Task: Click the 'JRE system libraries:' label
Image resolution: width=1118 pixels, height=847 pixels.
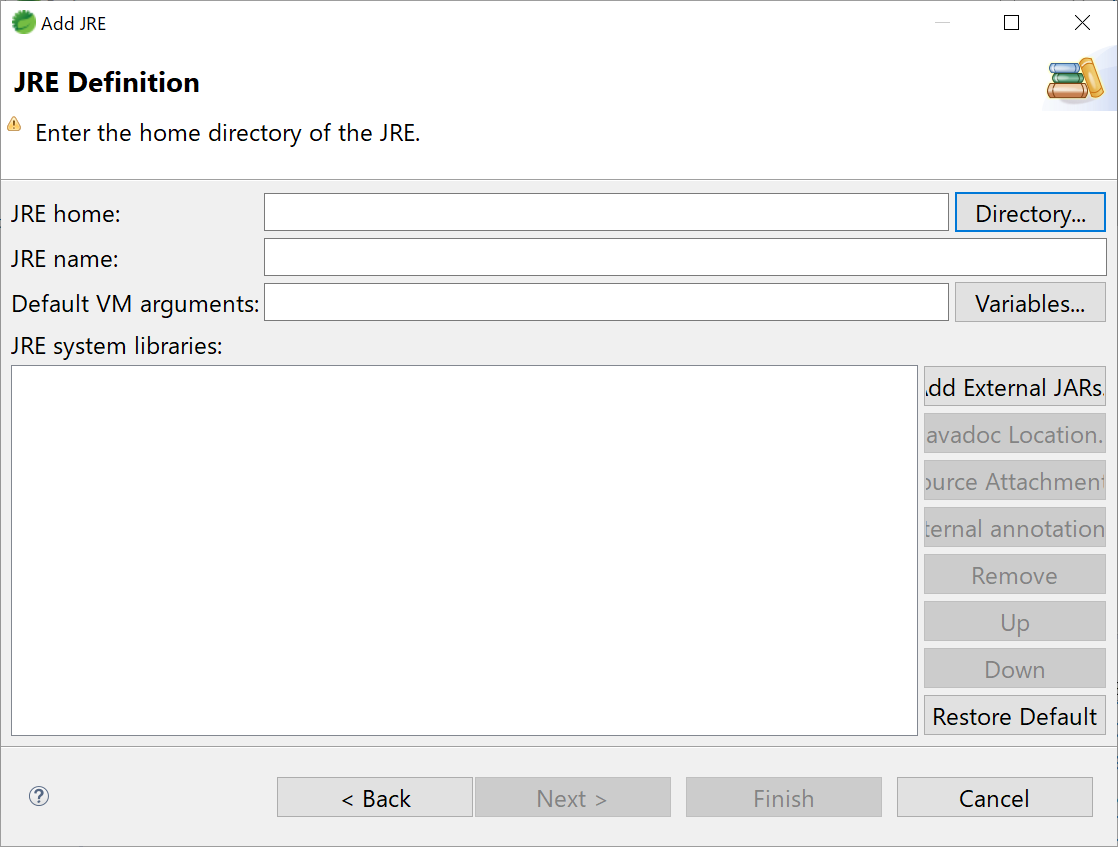Action: [116, 346]
